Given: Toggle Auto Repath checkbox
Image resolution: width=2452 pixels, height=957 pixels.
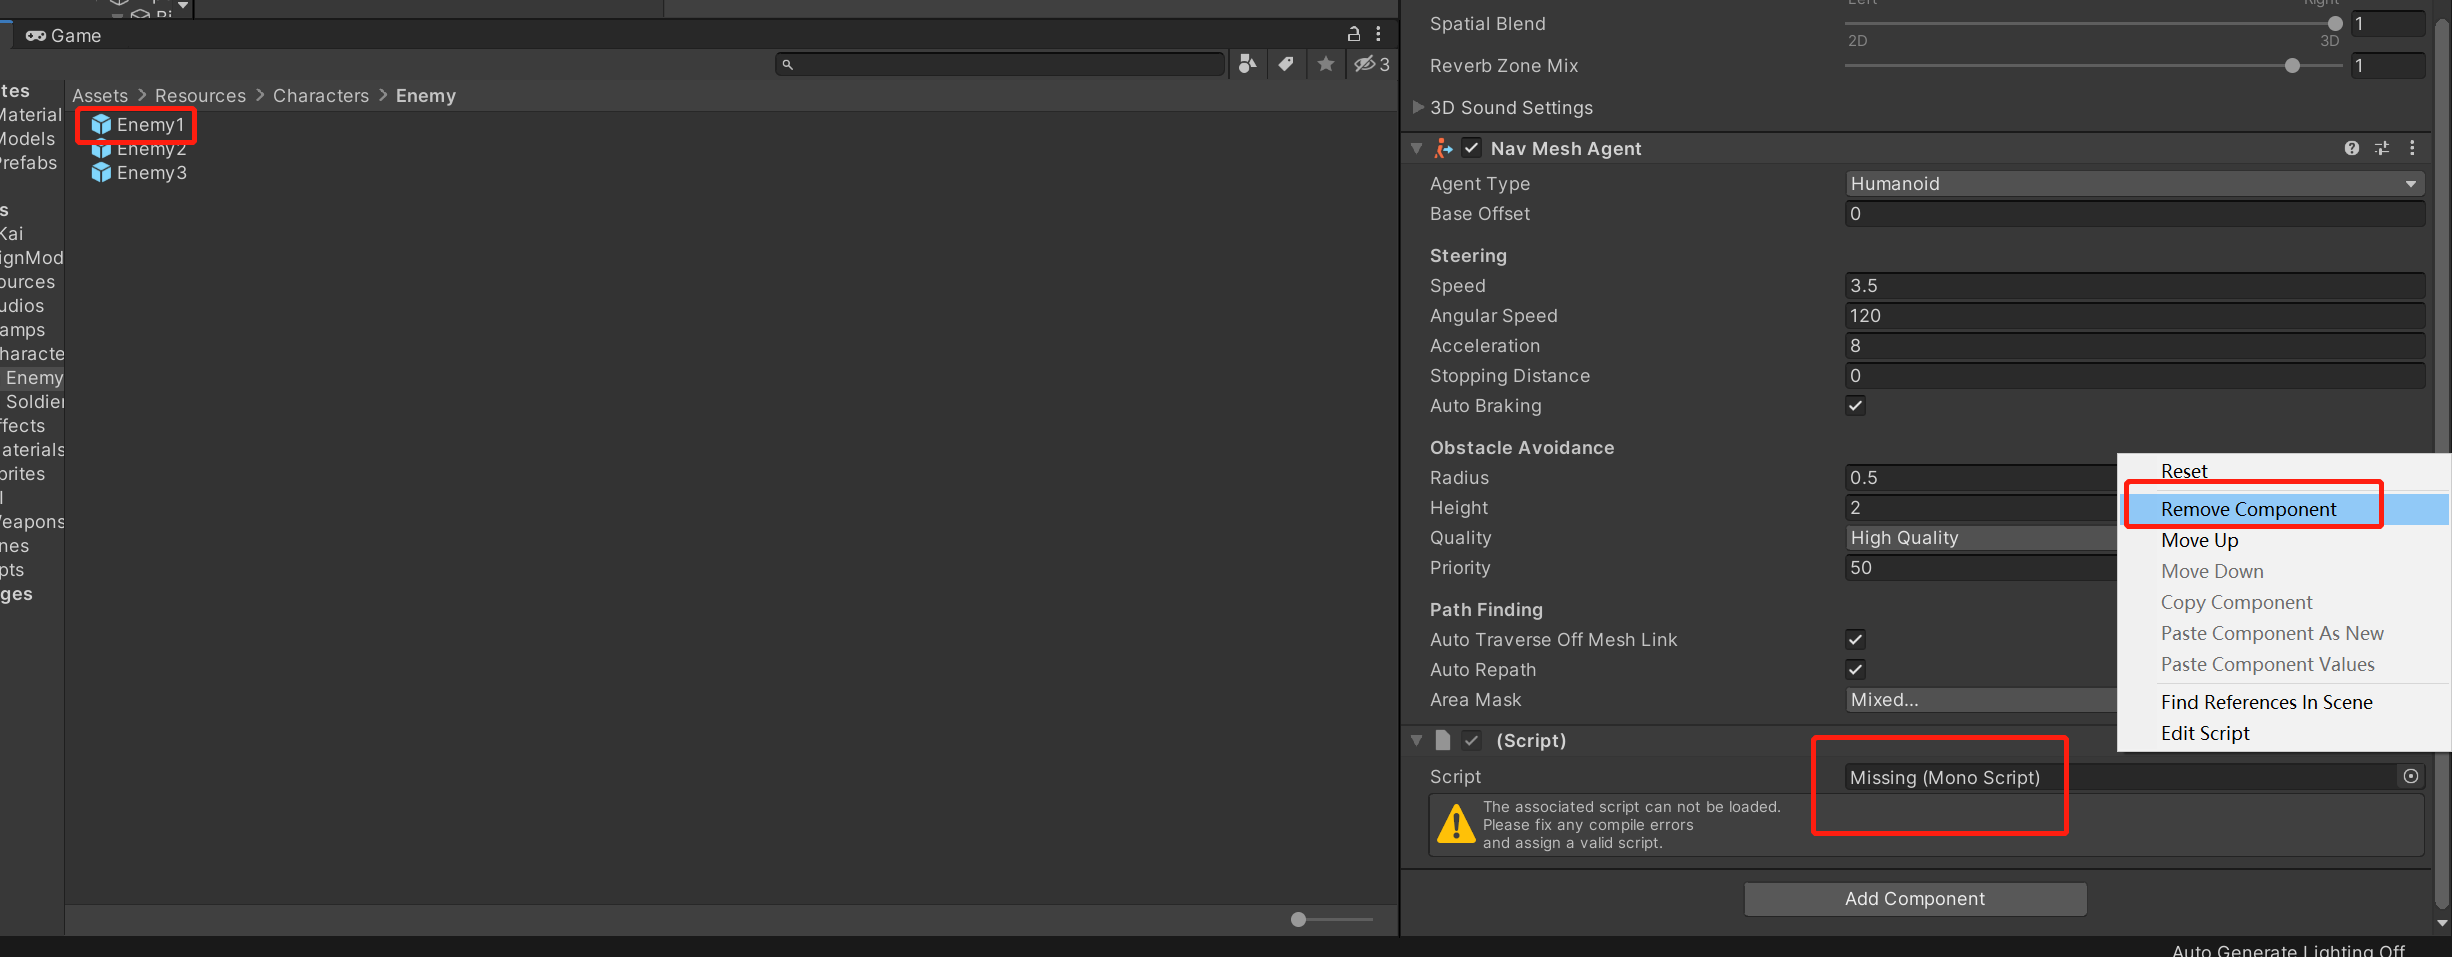Looking at the screenshot, I should [x=1856, y=670].
